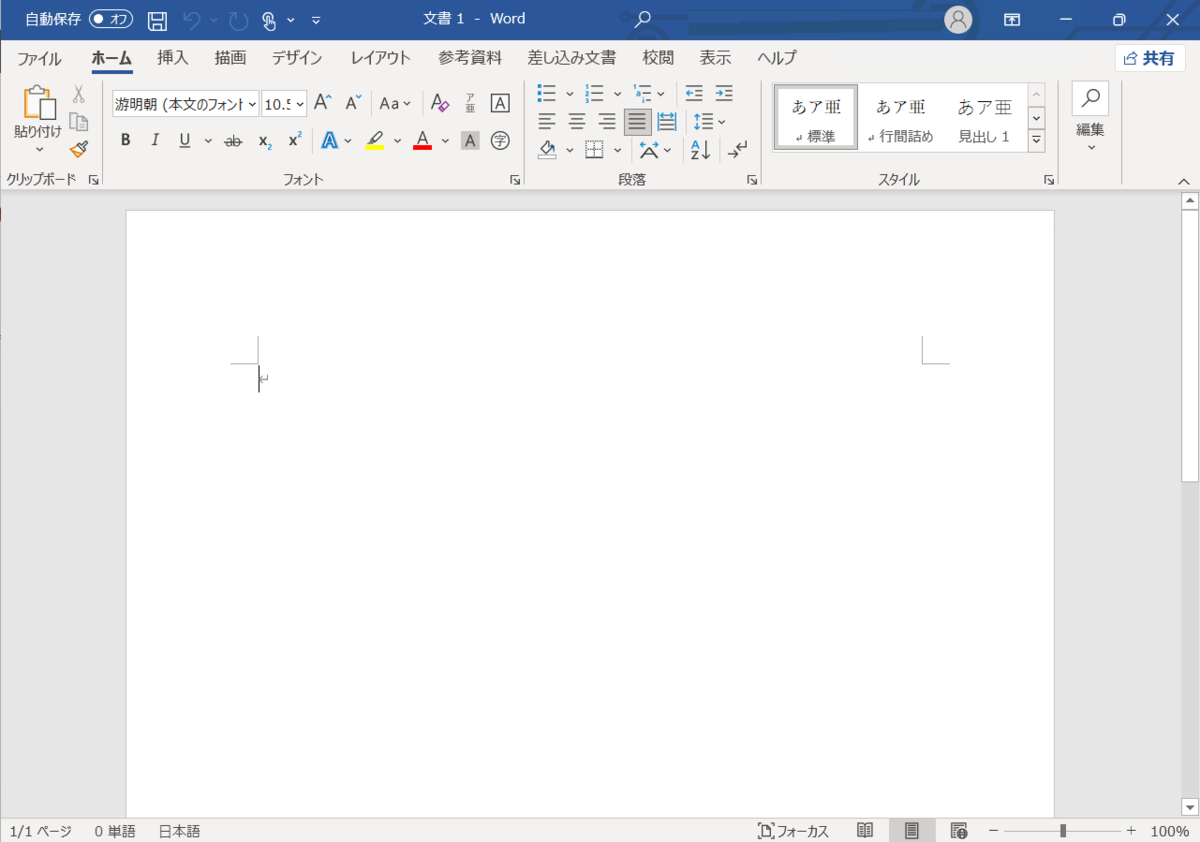Switch to the デザイン tab
The width and height of the screenshot is (1200, 842).
click(297, 57)
